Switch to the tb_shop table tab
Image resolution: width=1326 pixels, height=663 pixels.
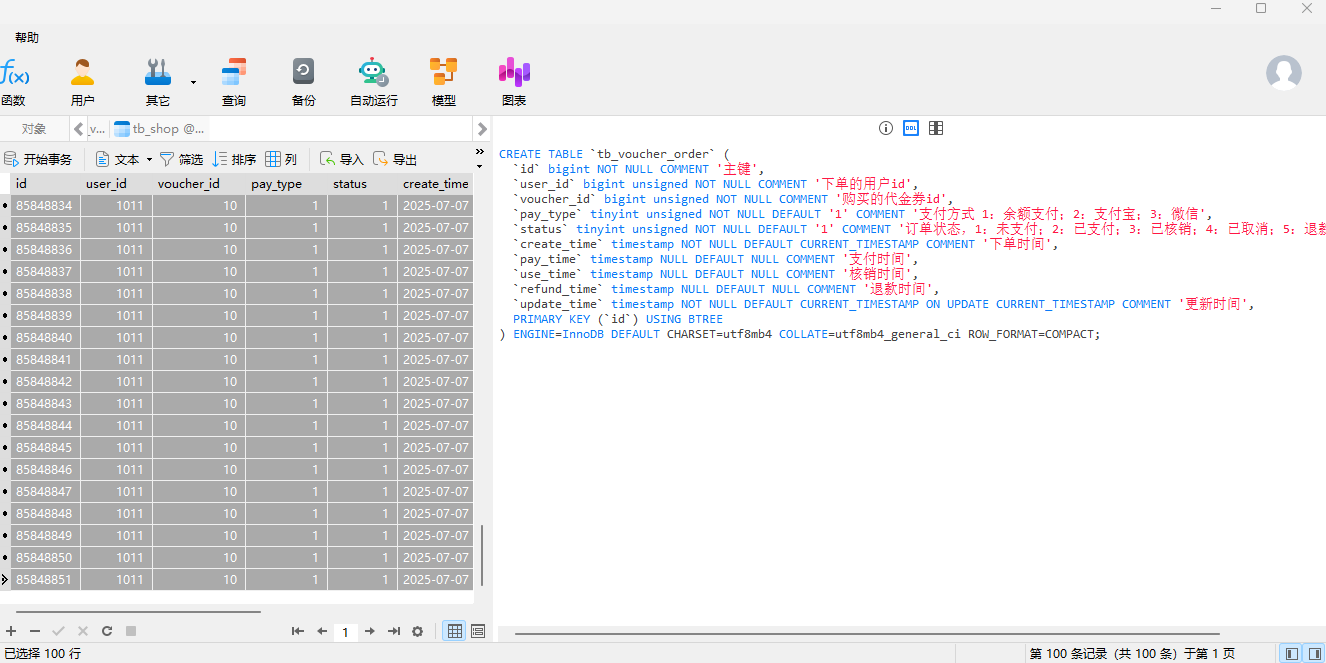pos(159,129)
